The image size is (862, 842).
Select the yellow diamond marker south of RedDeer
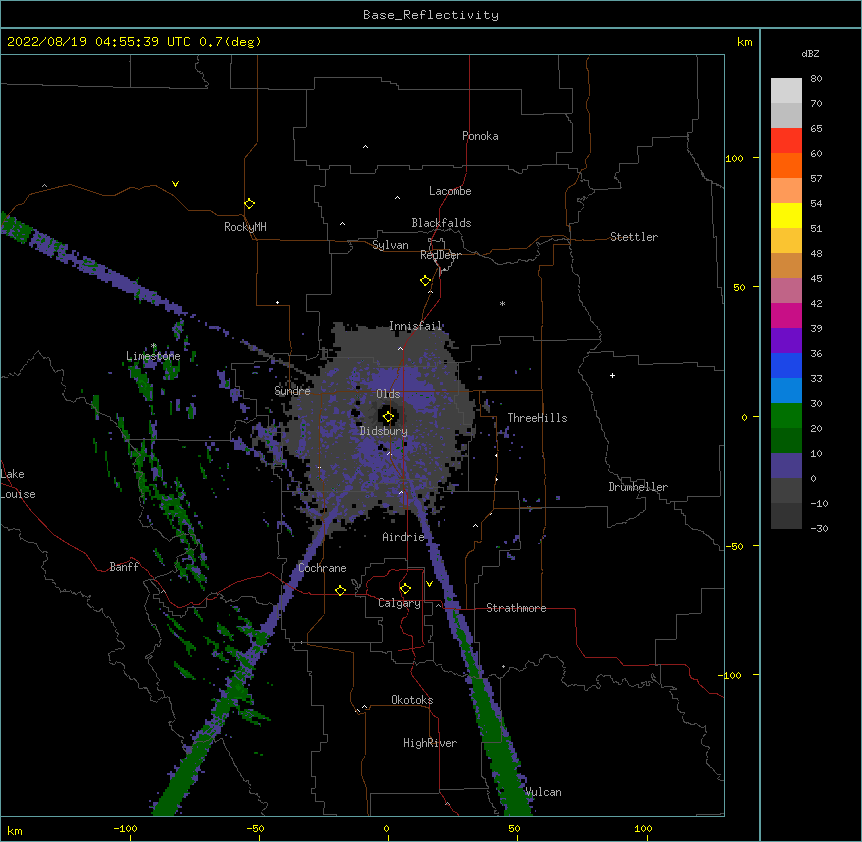tap(425, 280)
